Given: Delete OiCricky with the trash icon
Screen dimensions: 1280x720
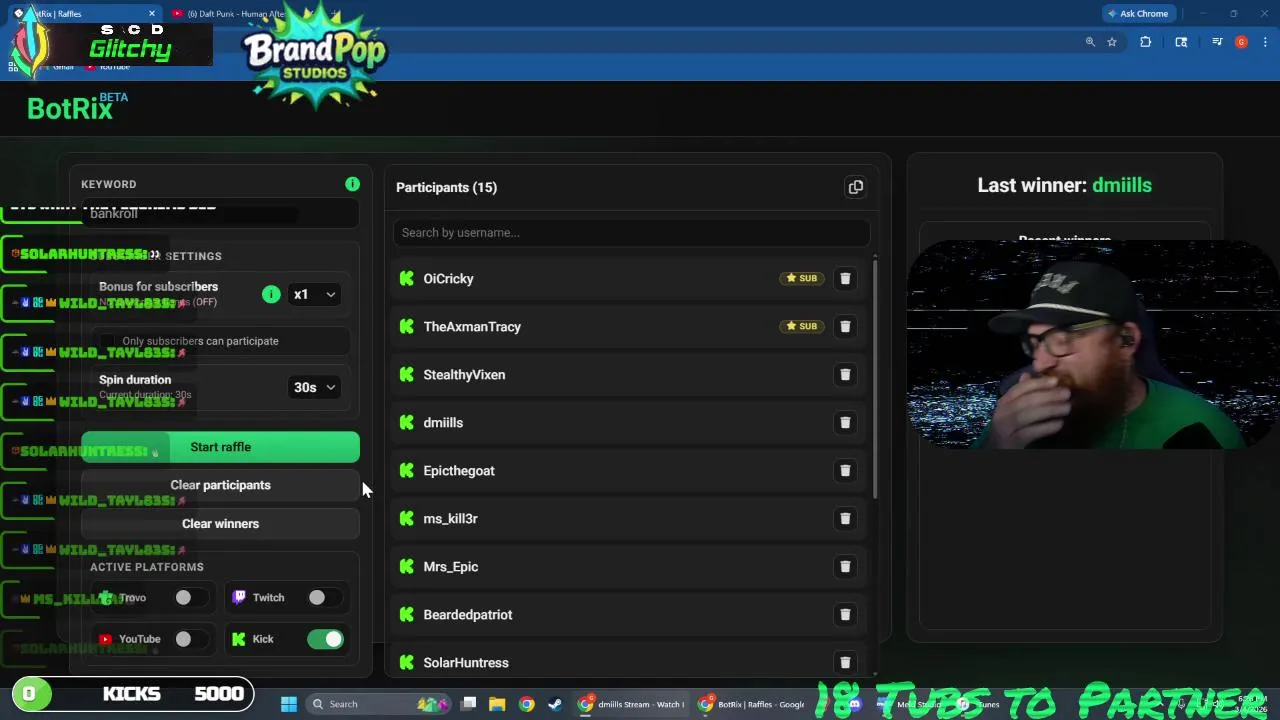Looking at the screenshot, I should (845, 279).
